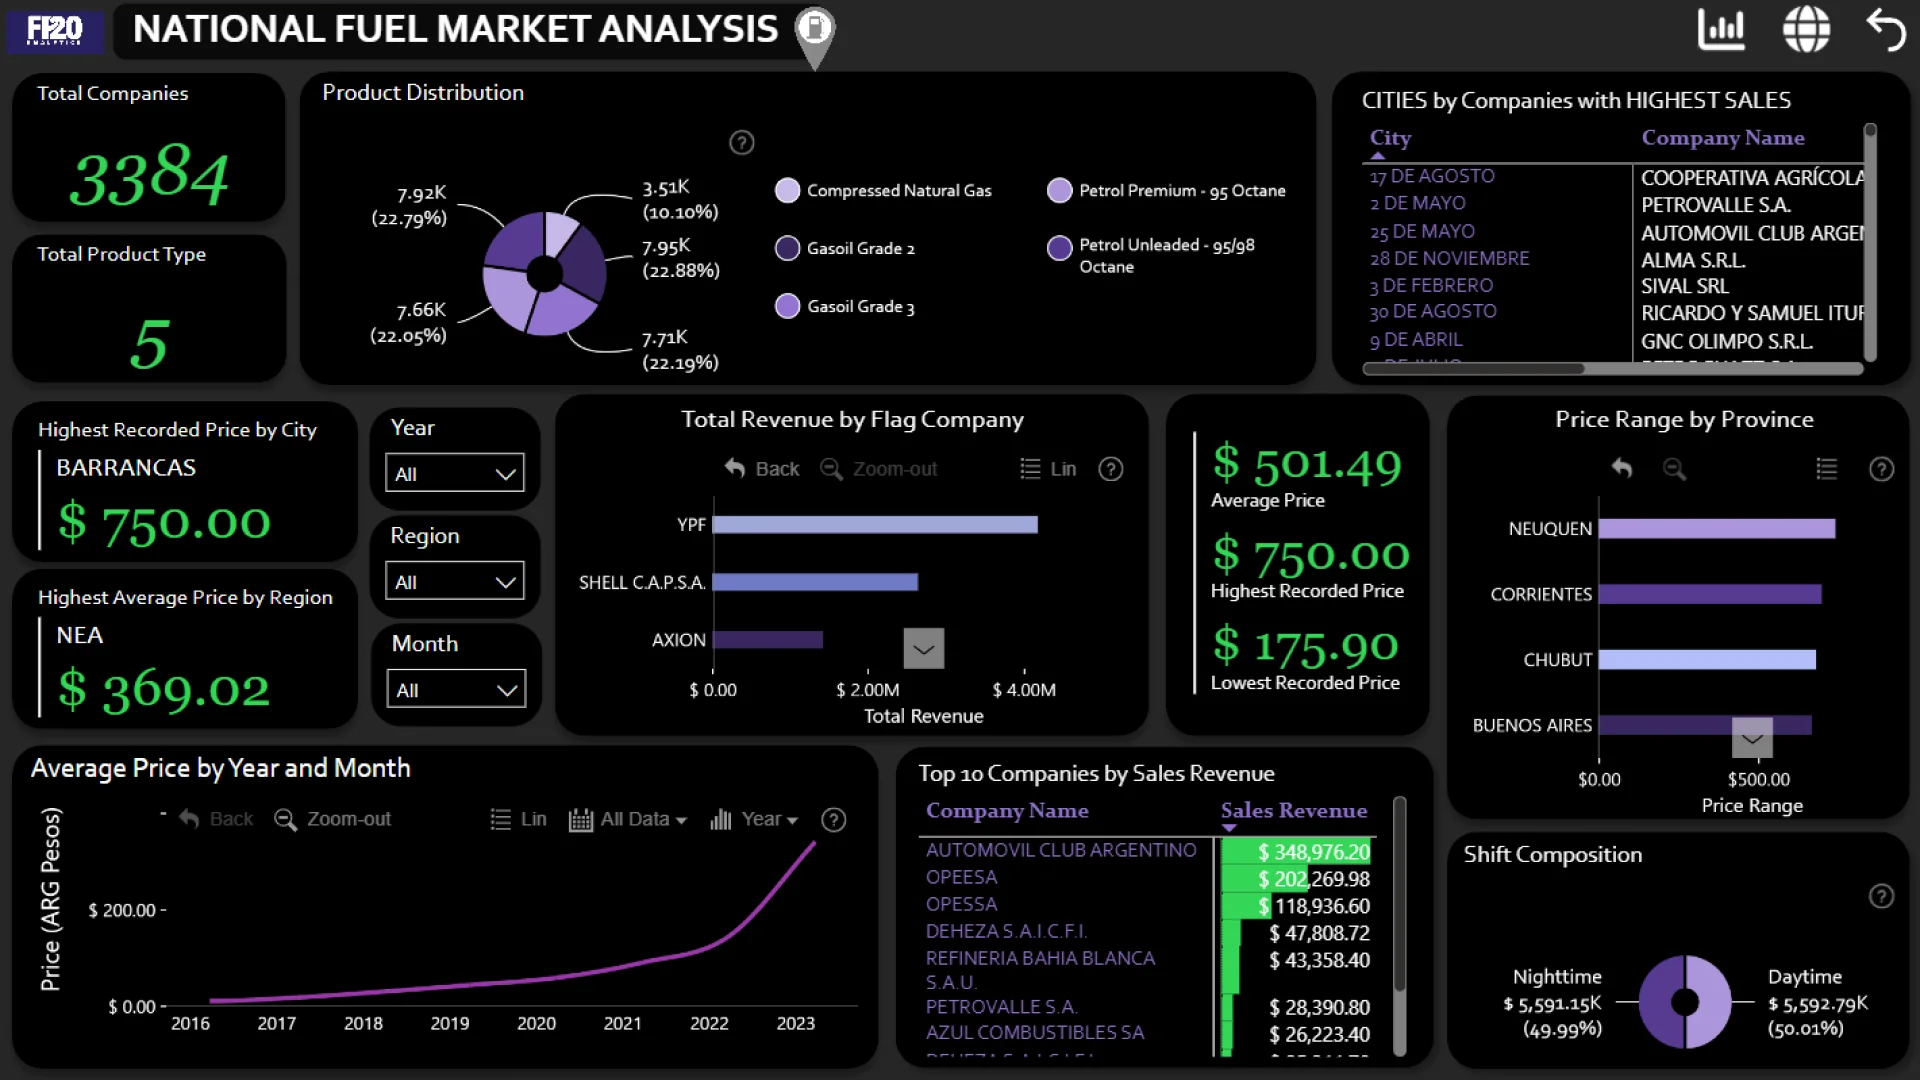Screen dimensions: 1920x1080
Task: Open the Year filter dropdown
Action: pos(455,473)
